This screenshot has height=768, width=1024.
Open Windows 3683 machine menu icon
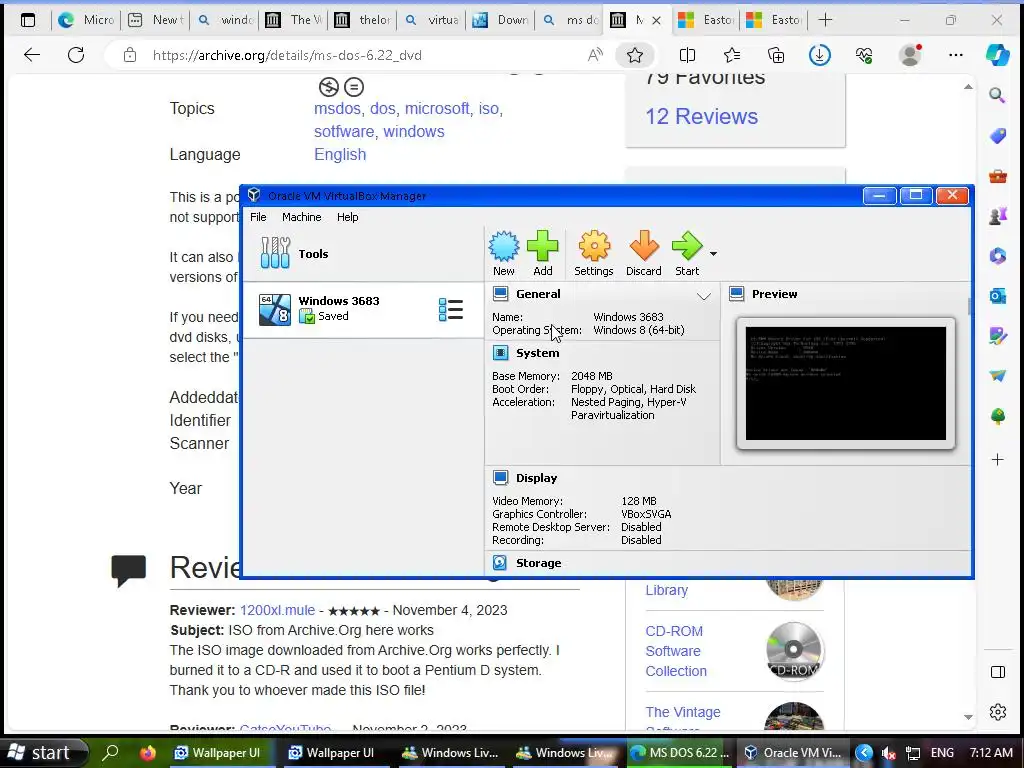tap(451, 310)
